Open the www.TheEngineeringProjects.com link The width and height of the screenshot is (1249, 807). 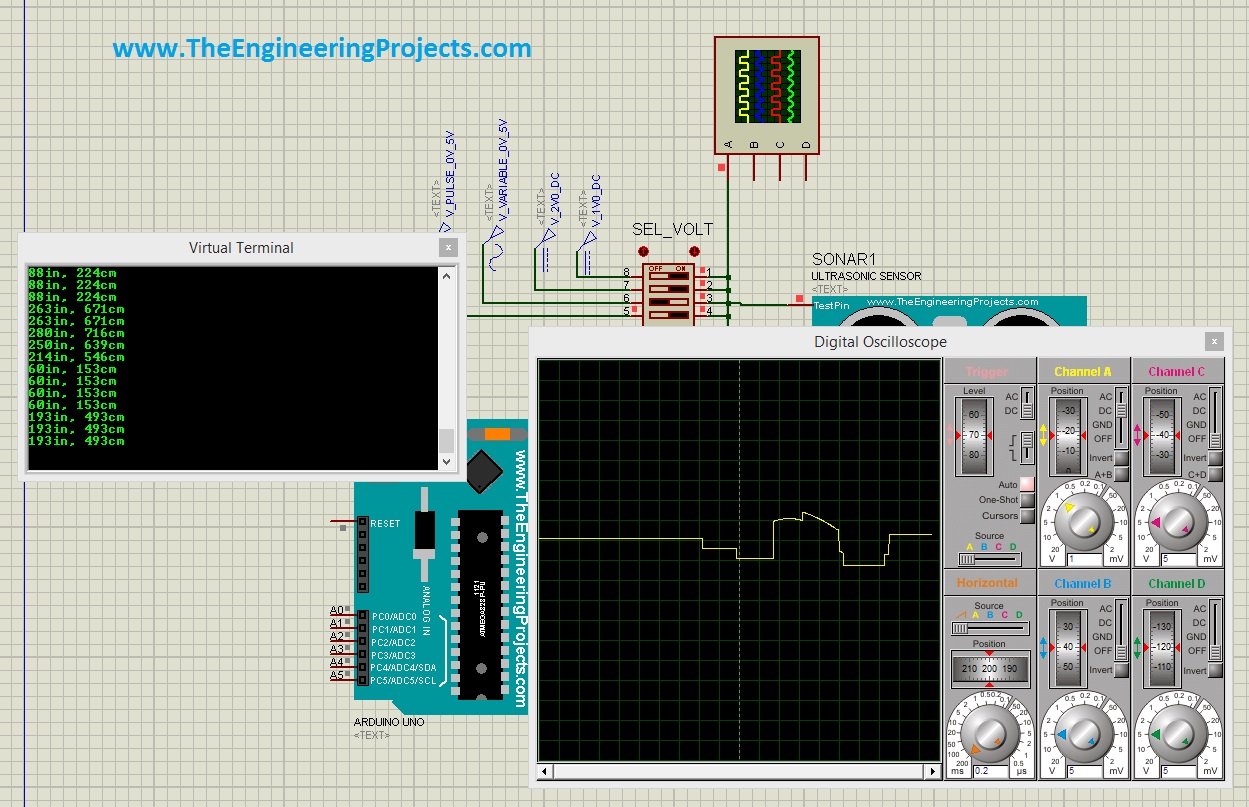[320, 47]
